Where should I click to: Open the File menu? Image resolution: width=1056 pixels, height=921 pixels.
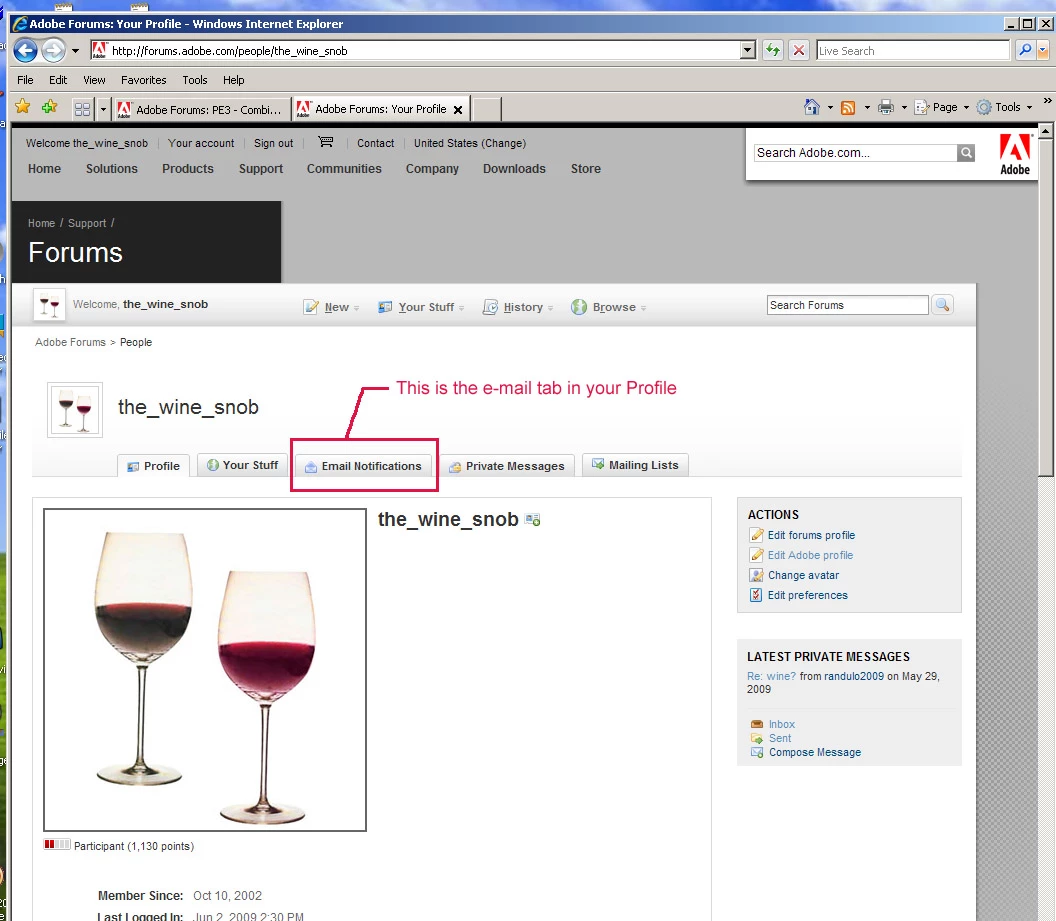(25, 80)
